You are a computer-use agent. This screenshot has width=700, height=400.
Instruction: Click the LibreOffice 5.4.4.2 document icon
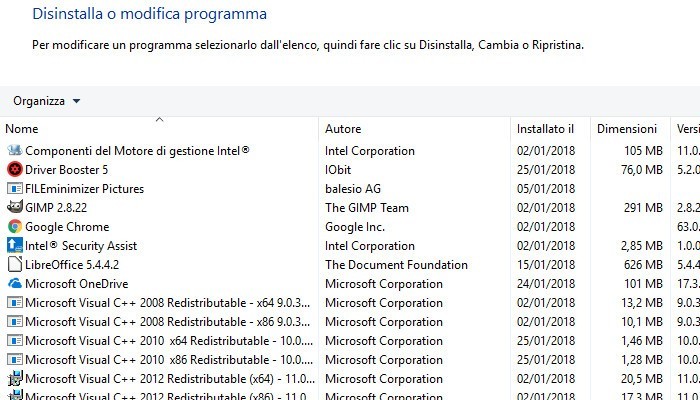(14, 265)
